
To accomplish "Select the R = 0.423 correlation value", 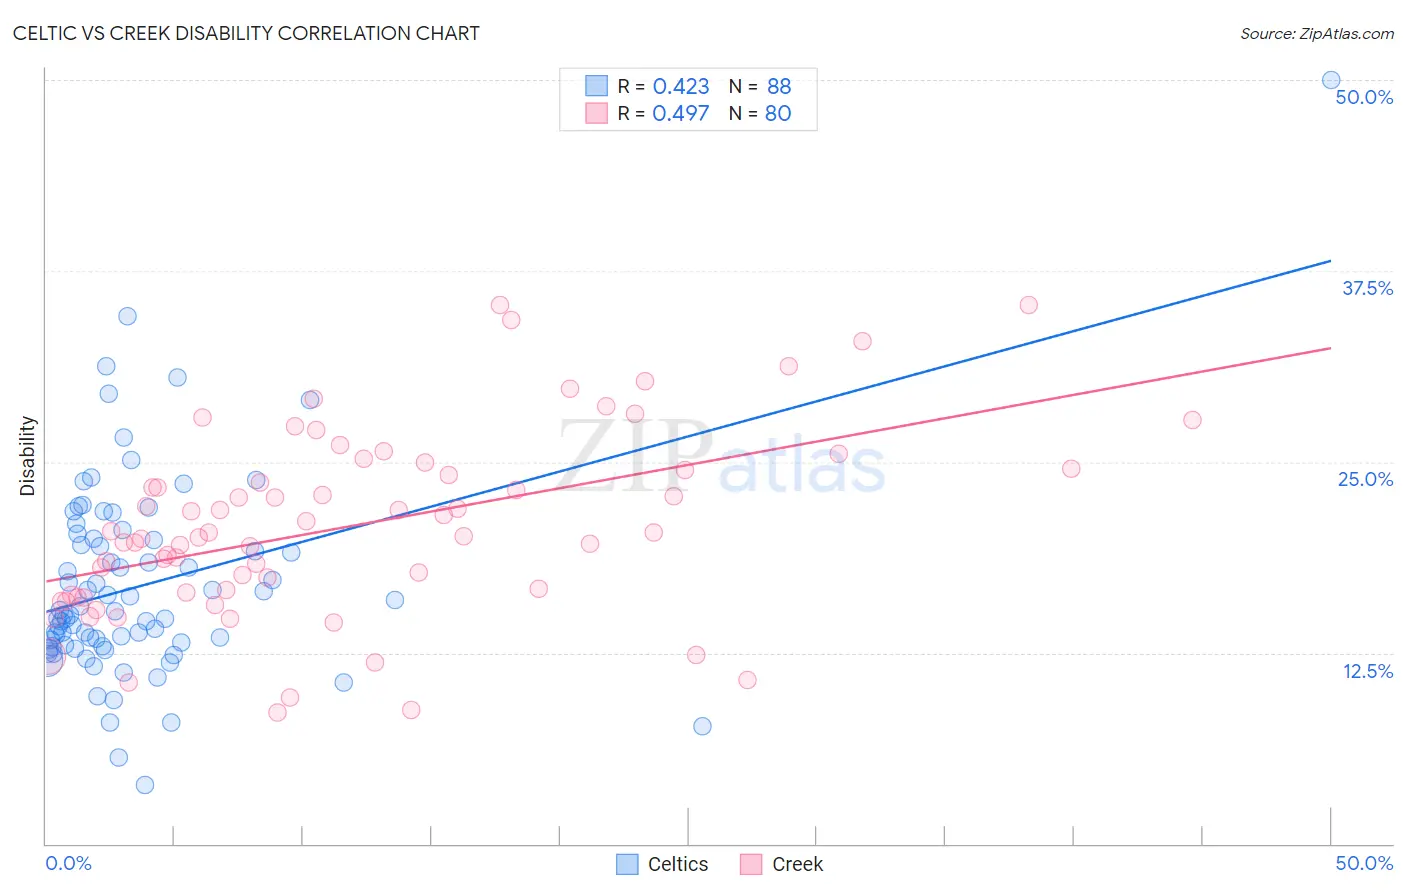I will tap(663, 86).
